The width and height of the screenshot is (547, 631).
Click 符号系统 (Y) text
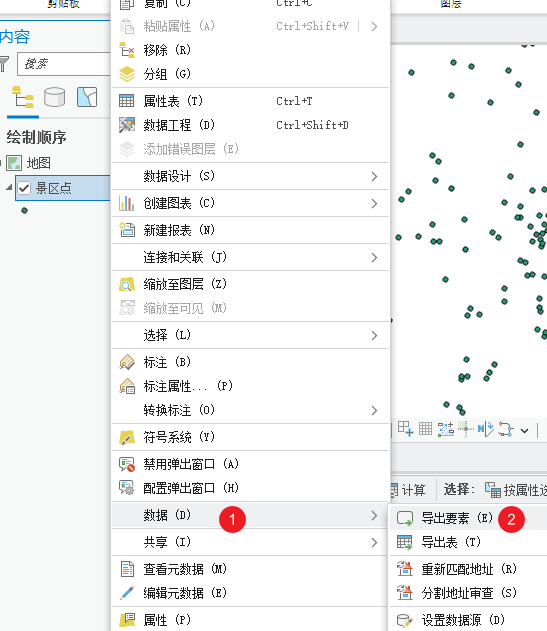179,437
